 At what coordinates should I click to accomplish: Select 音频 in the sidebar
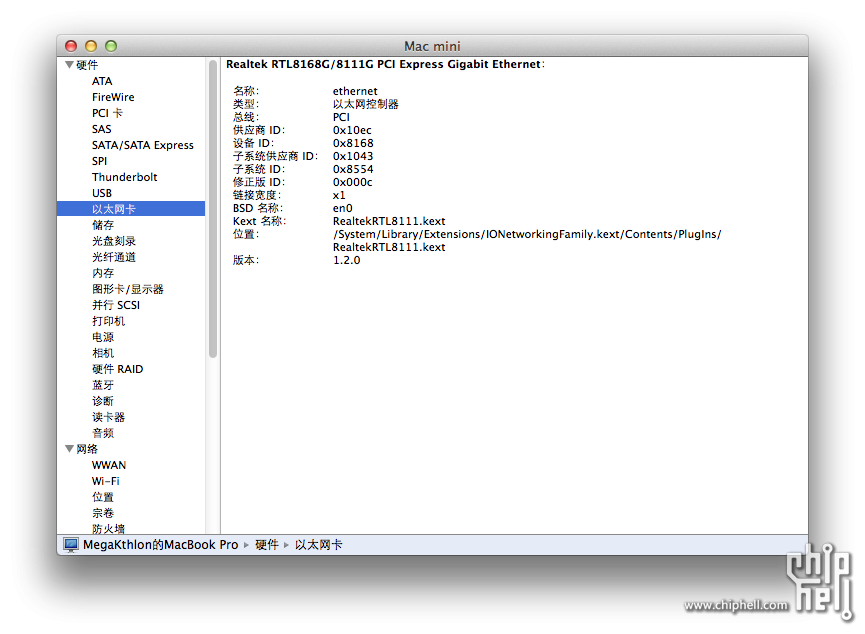[x=103, y=433]
